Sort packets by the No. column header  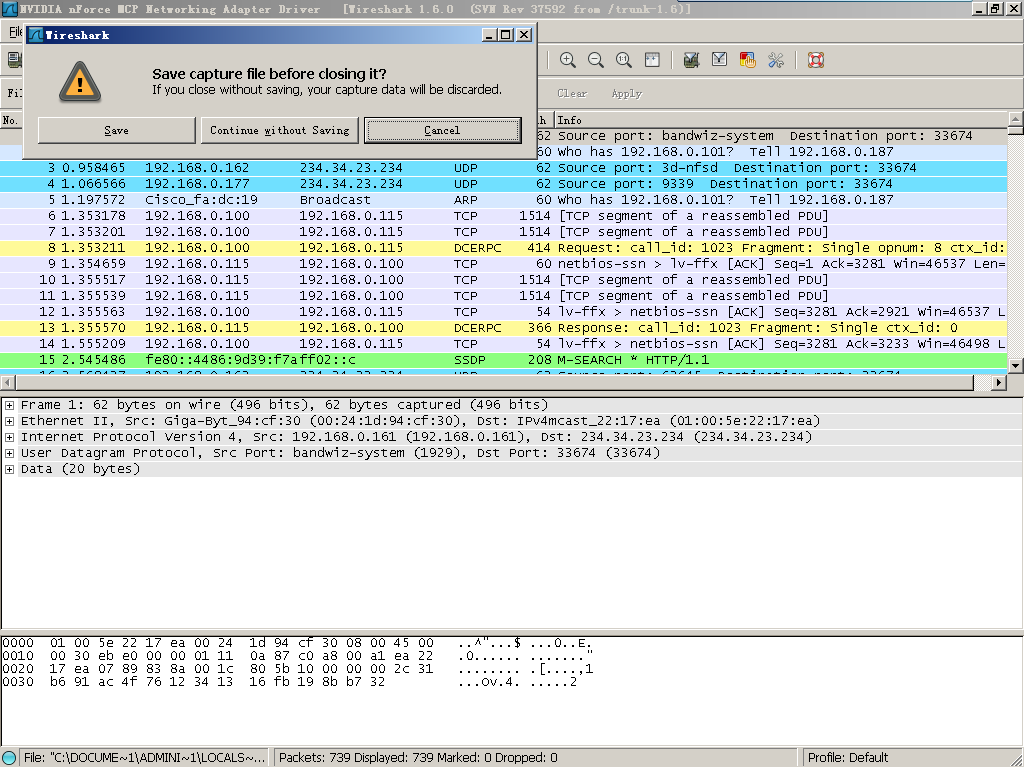12,120
